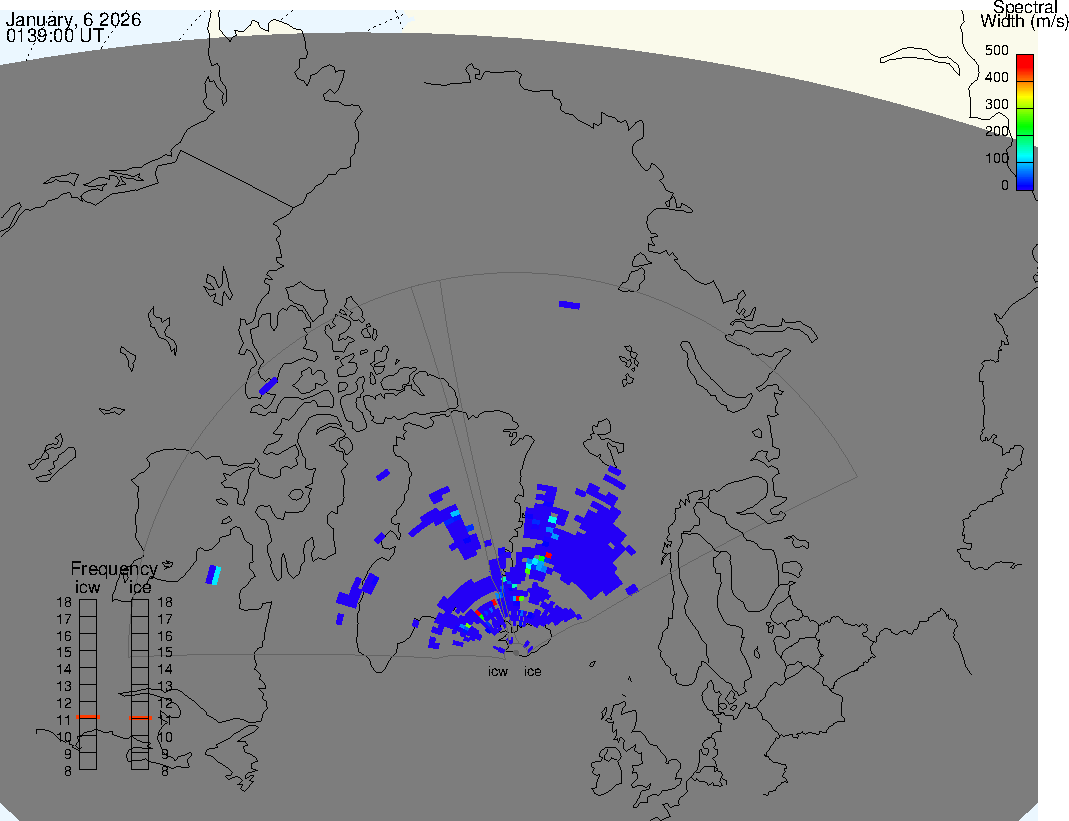The height and width of the screenshot is (821, 1069).
Task: Click the 300 label on the color scale
Action: 997,104
